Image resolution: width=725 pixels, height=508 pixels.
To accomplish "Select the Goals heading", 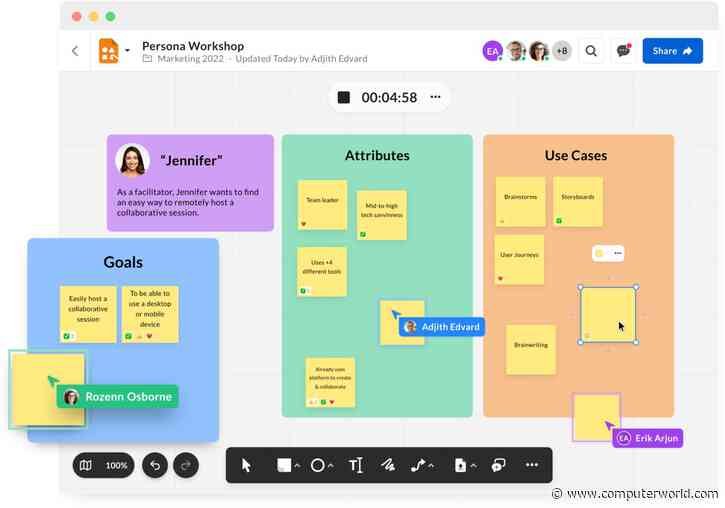I will click(123, 262).
